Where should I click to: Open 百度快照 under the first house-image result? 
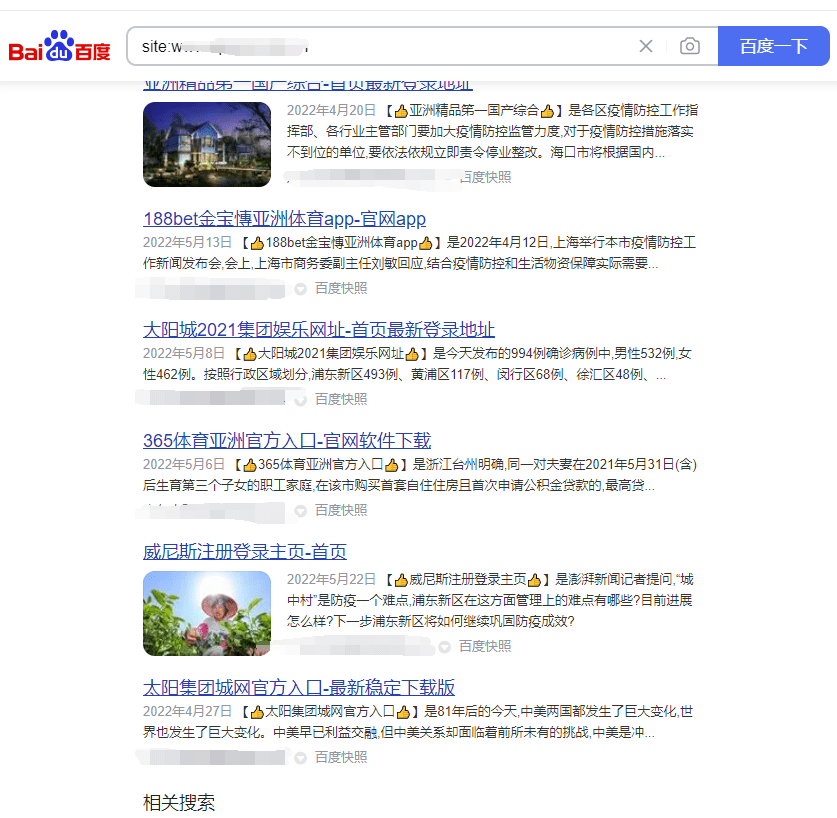[485, 177]
